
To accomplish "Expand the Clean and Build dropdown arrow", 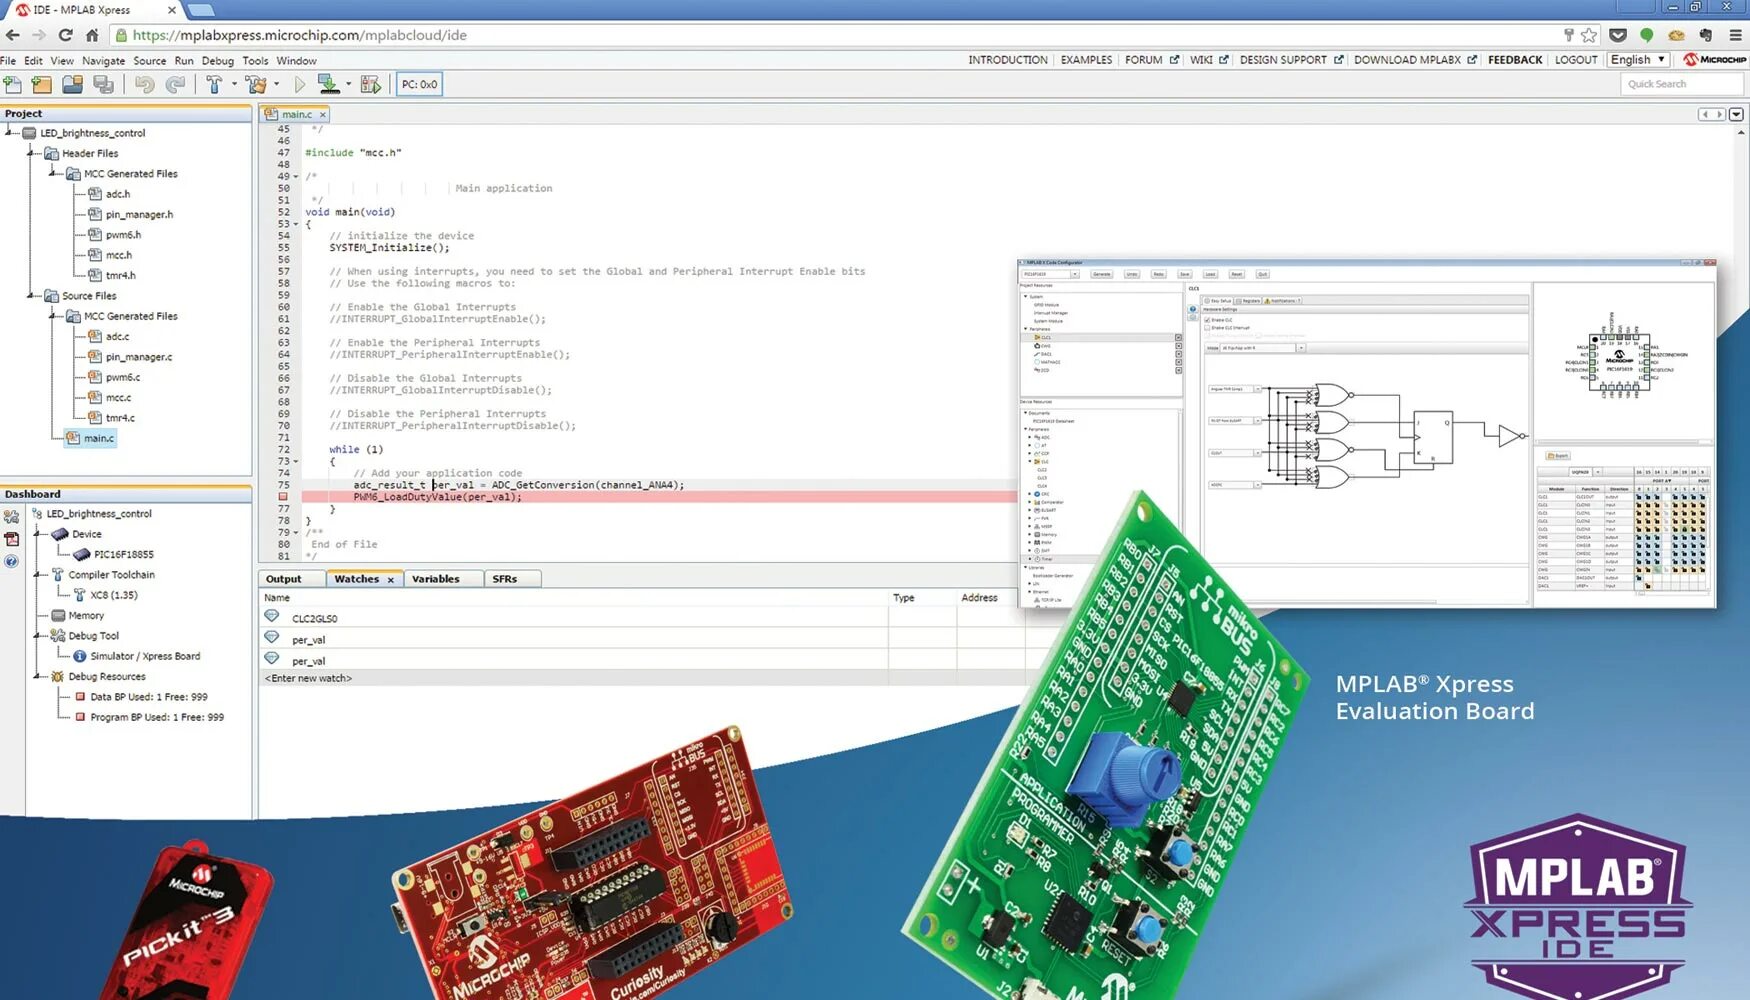I will [x=277, y=85].
